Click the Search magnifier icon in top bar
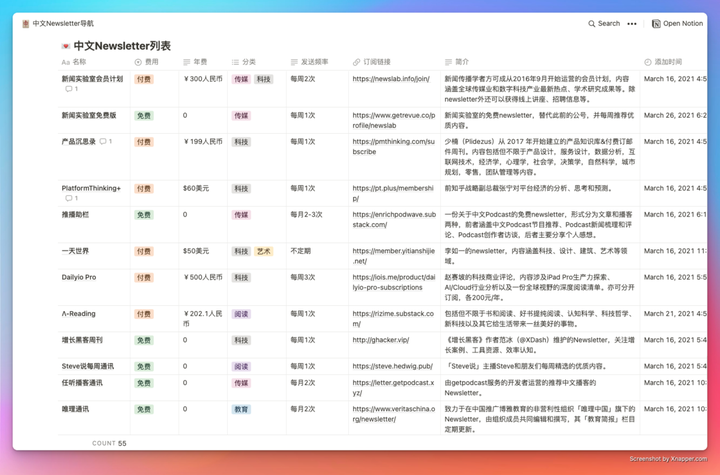 click(592, 24)
